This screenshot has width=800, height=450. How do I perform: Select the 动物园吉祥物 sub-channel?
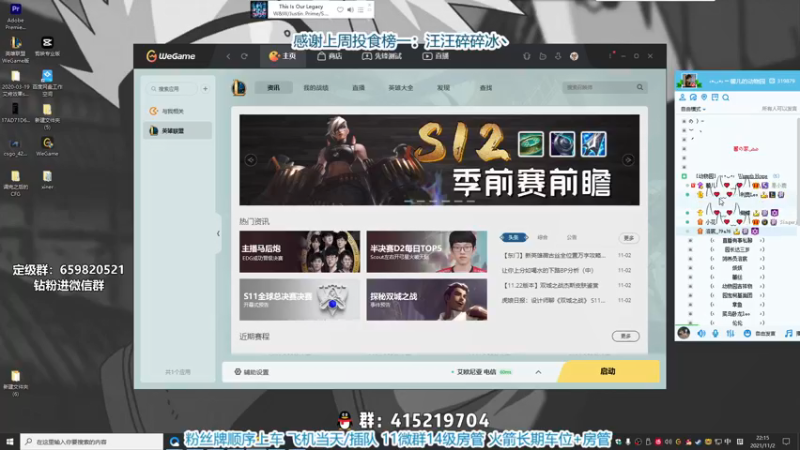click(737, 286)
